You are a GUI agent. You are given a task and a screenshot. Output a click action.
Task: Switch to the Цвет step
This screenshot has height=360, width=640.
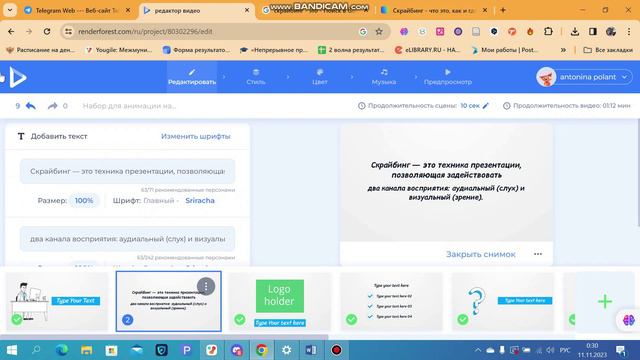coord(320,77)
